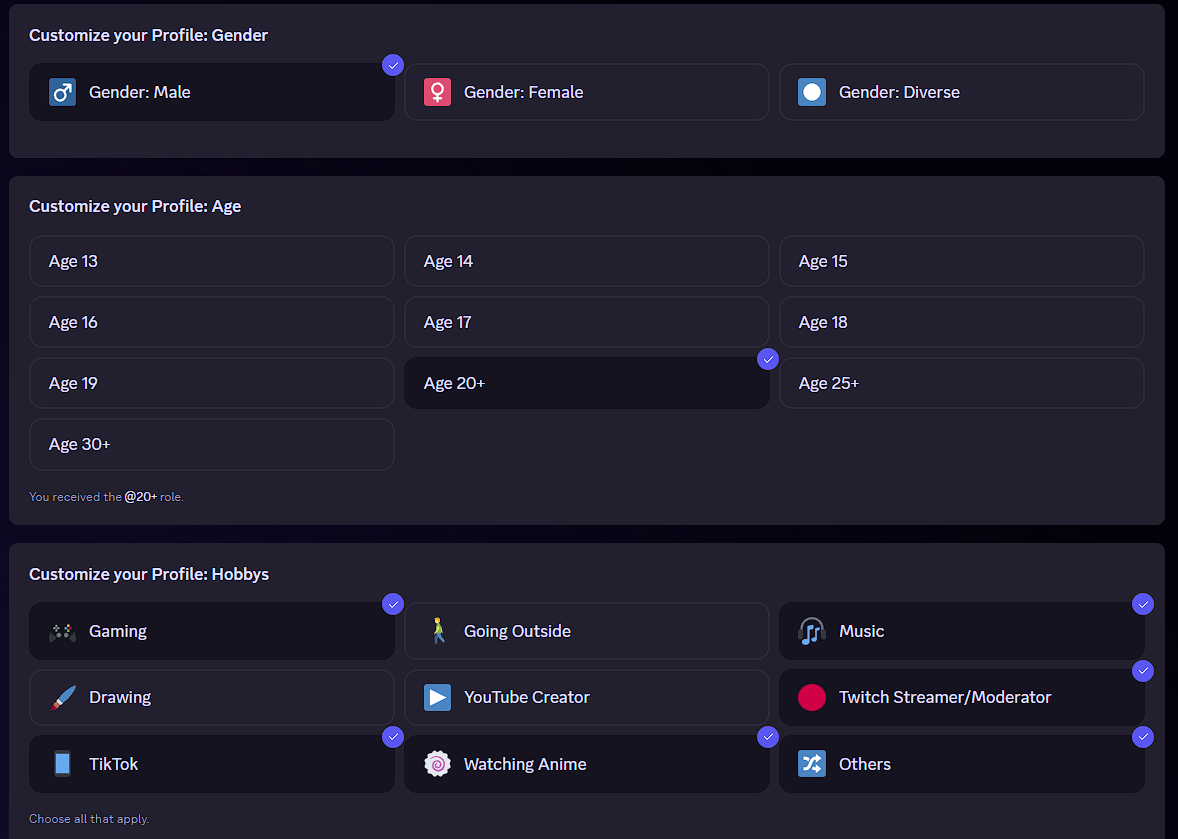Deselect the Gender: Male checkmark
Viewport: 1178px width, 839px height.
coord(392,64)
